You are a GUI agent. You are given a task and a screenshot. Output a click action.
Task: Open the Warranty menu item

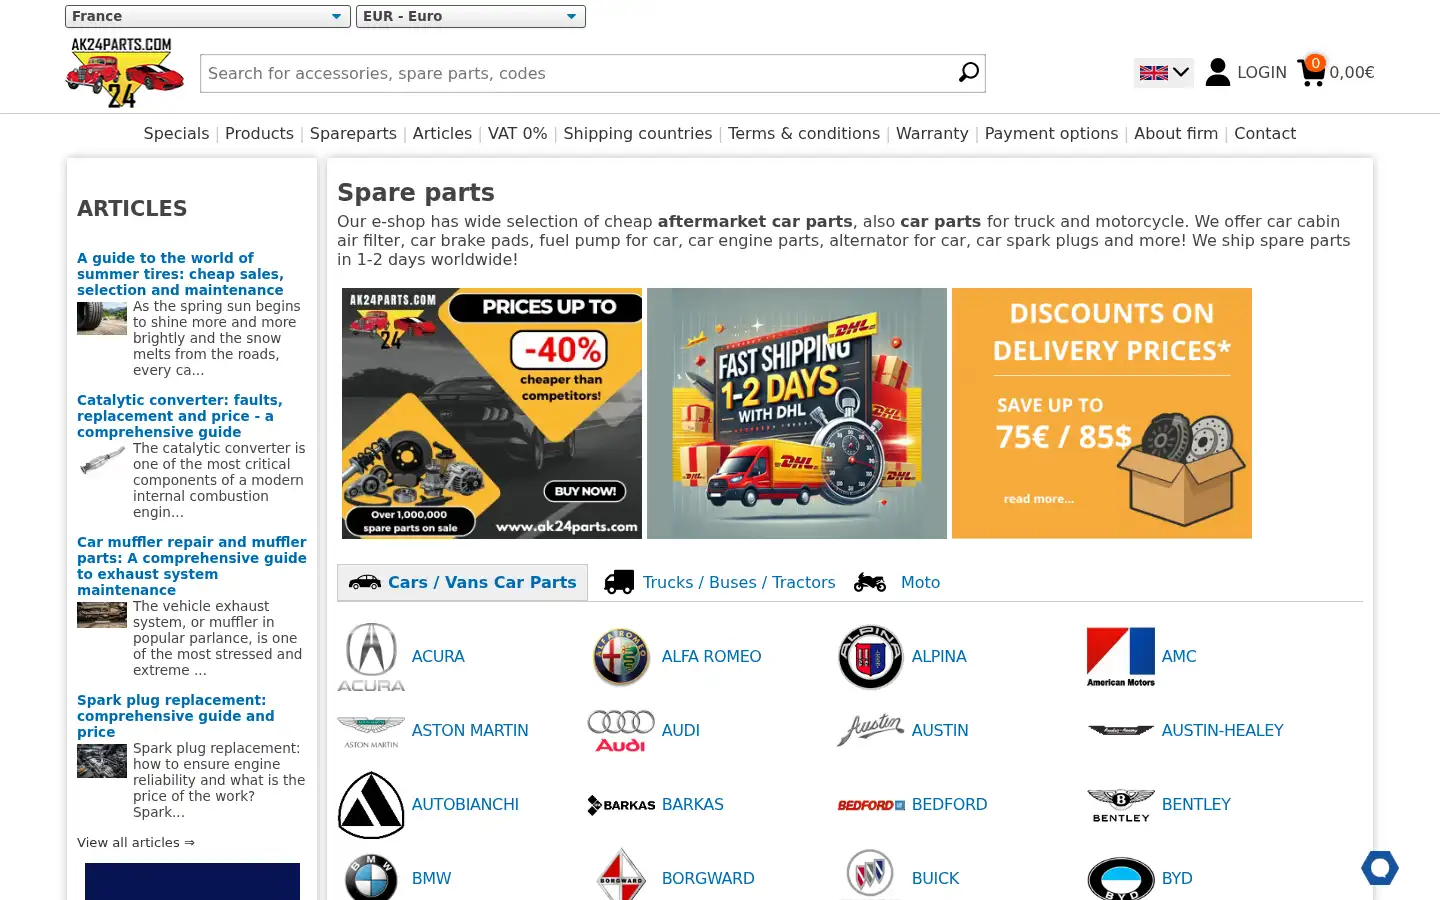[x=932, y=133]
